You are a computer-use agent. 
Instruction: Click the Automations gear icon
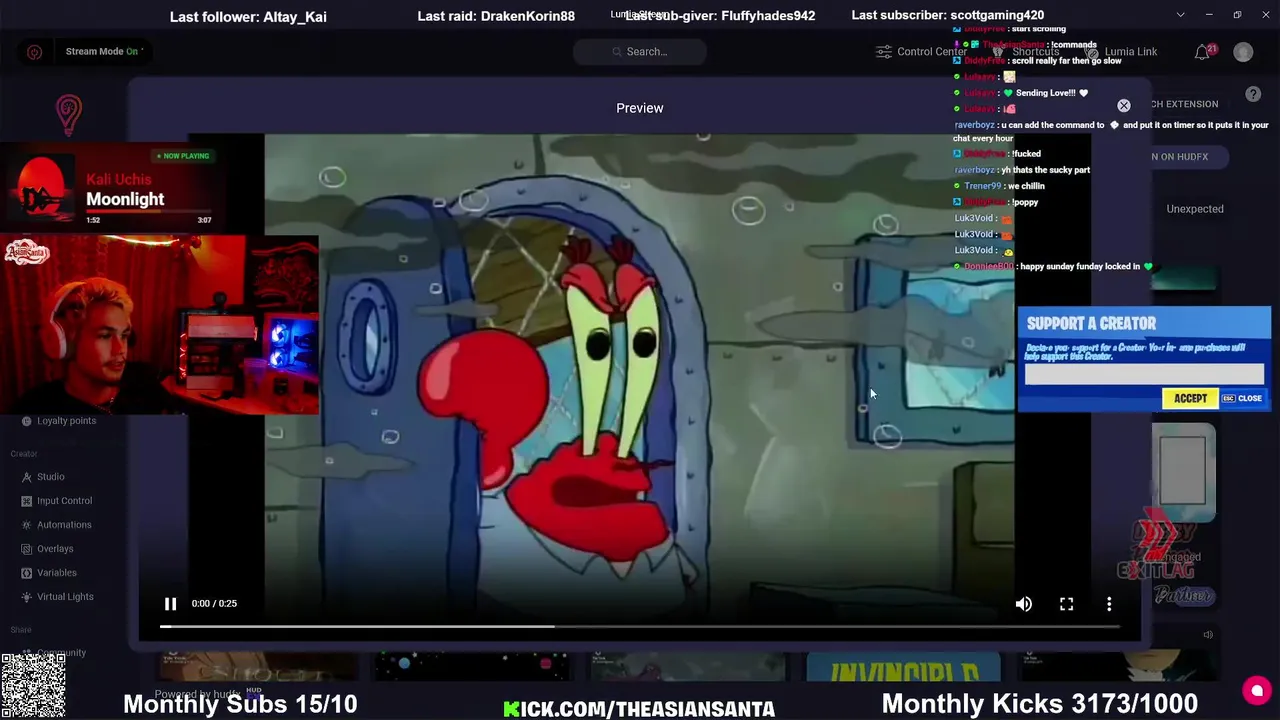coord(27,525)
